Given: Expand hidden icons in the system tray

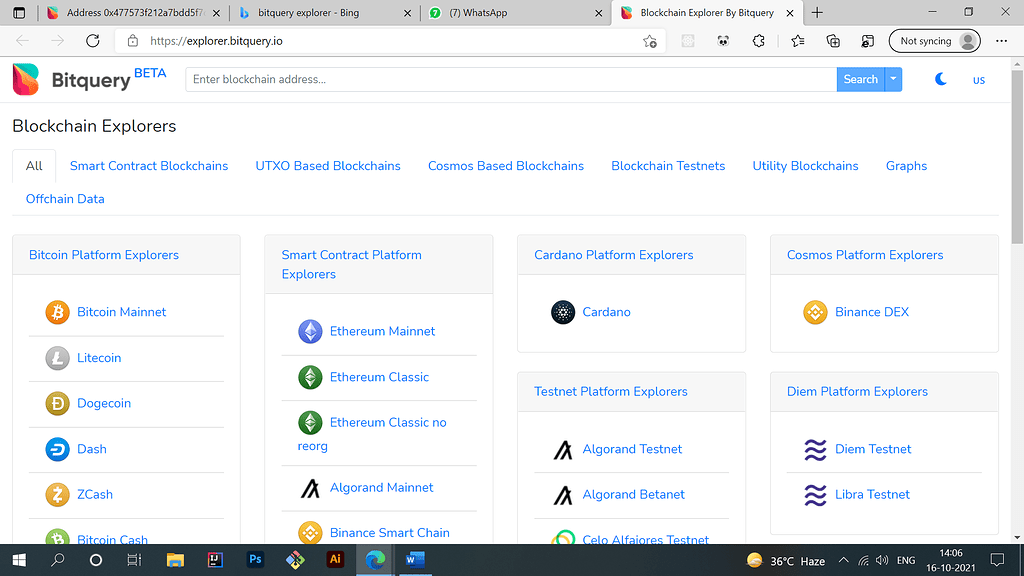Looking at the screenshot, I should 843,560.
